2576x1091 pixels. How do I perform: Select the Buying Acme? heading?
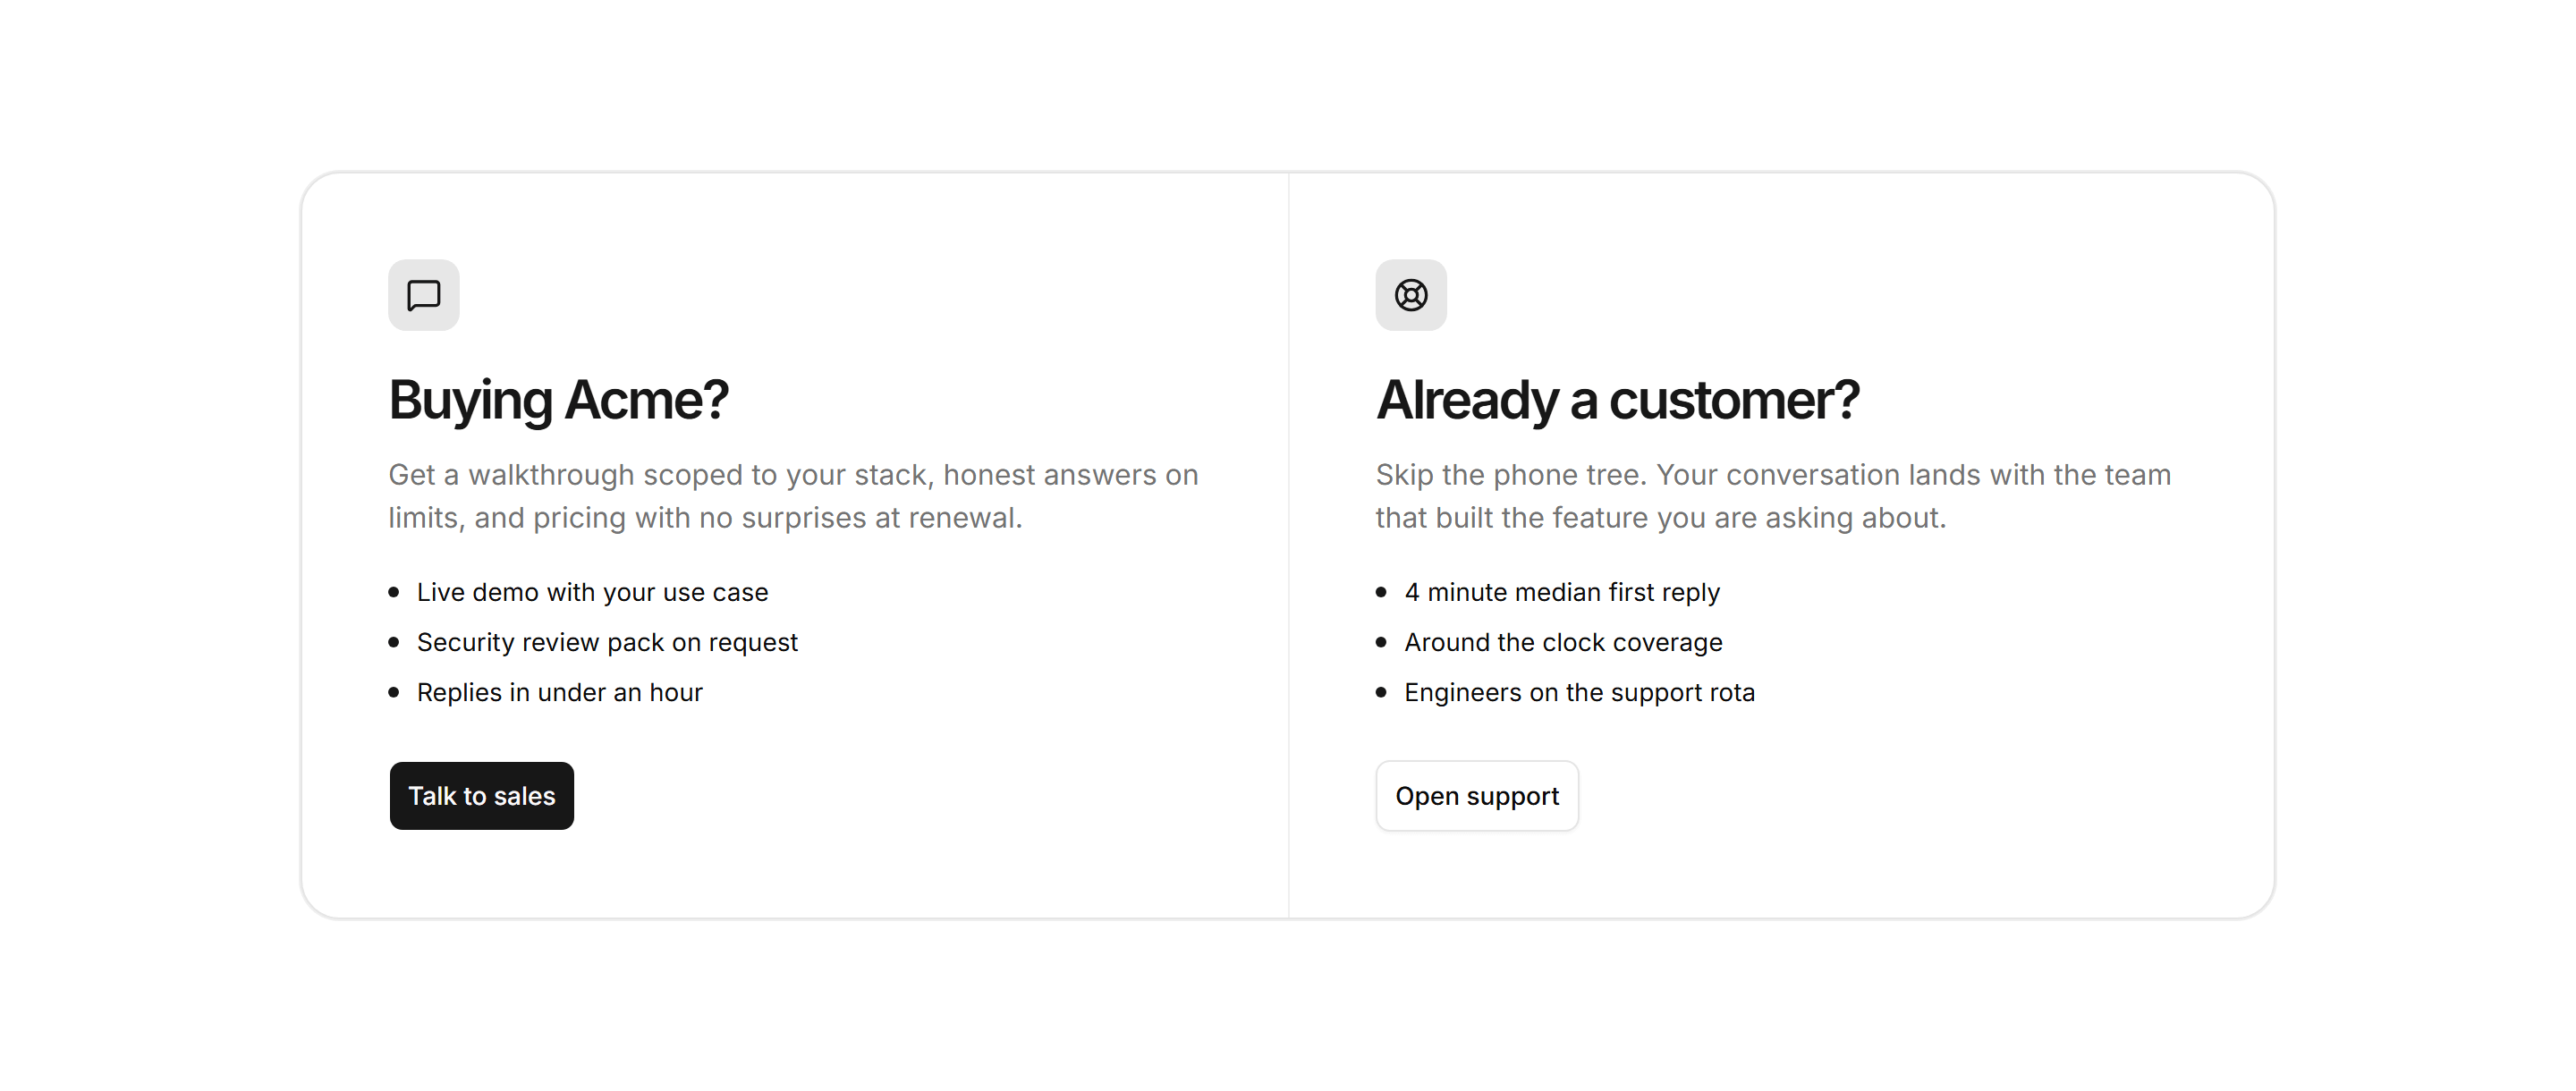pos(558,400)
